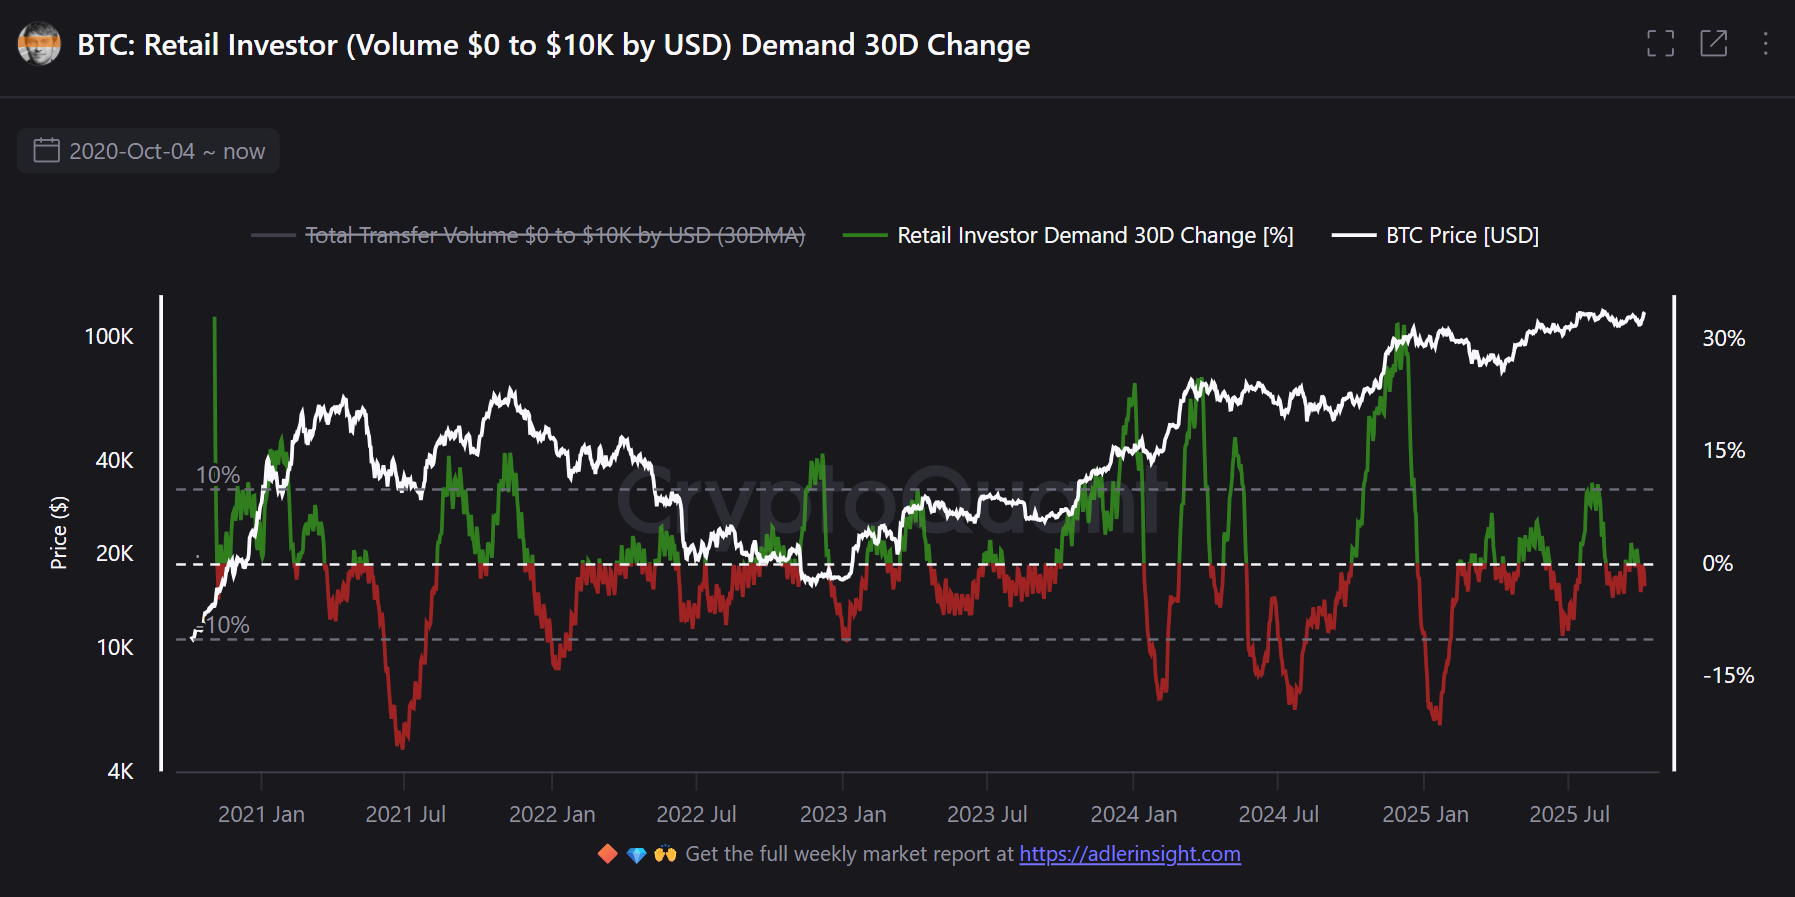This screenshot has height=897, width=1795.
Task: Click the author avatar picture
Action: click(39, 44)
